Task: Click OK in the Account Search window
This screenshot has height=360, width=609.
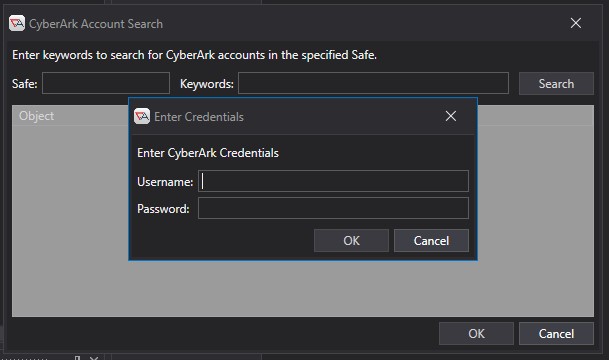Action: tap(476, 333)
